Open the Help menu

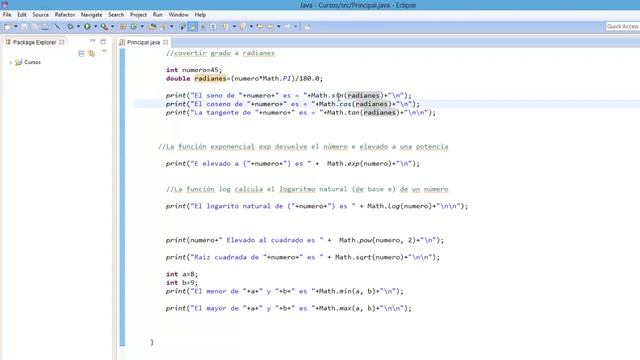(200, 15)
